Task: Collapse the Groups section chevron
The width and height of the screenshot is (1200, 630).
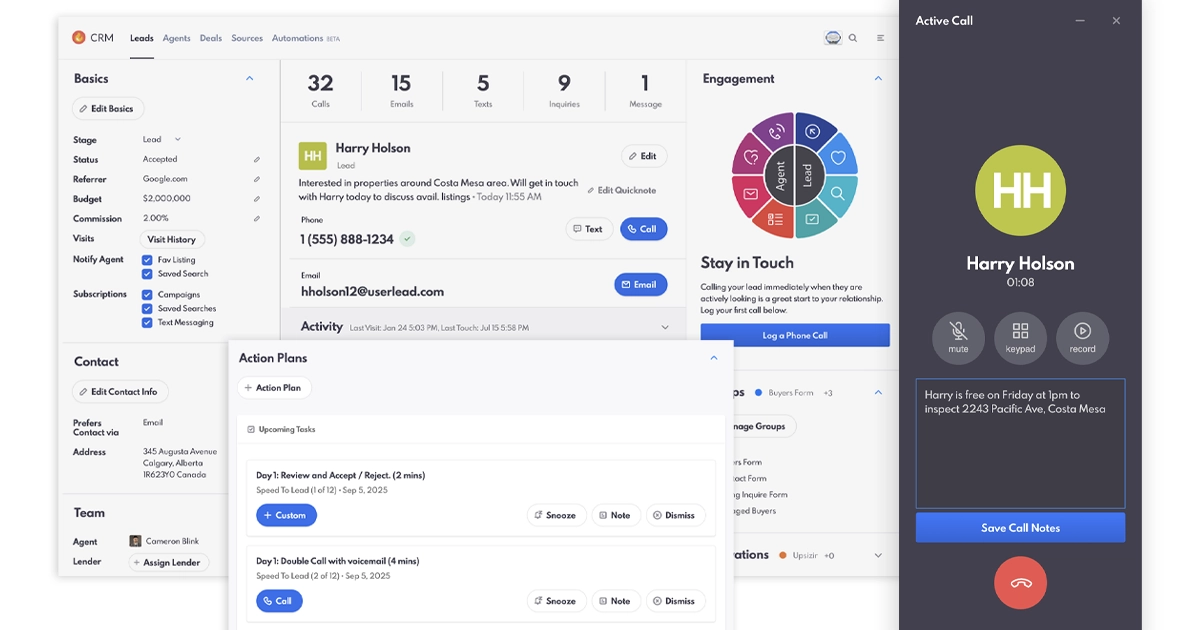Action: (878, 393)
